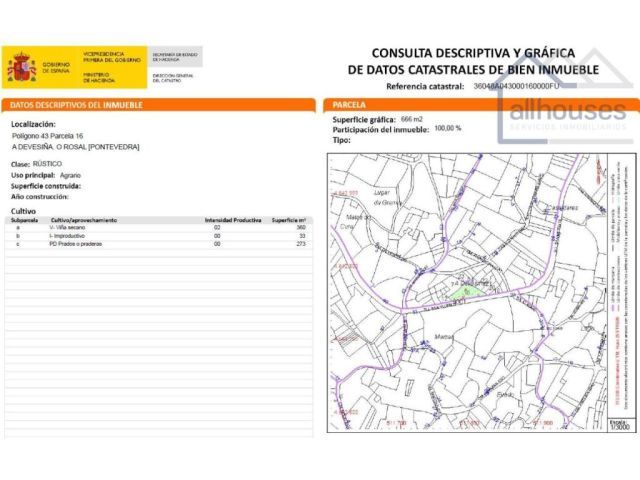Click the Spanish government coat of arms
The image size is (640, 480).
click(22, 67)
